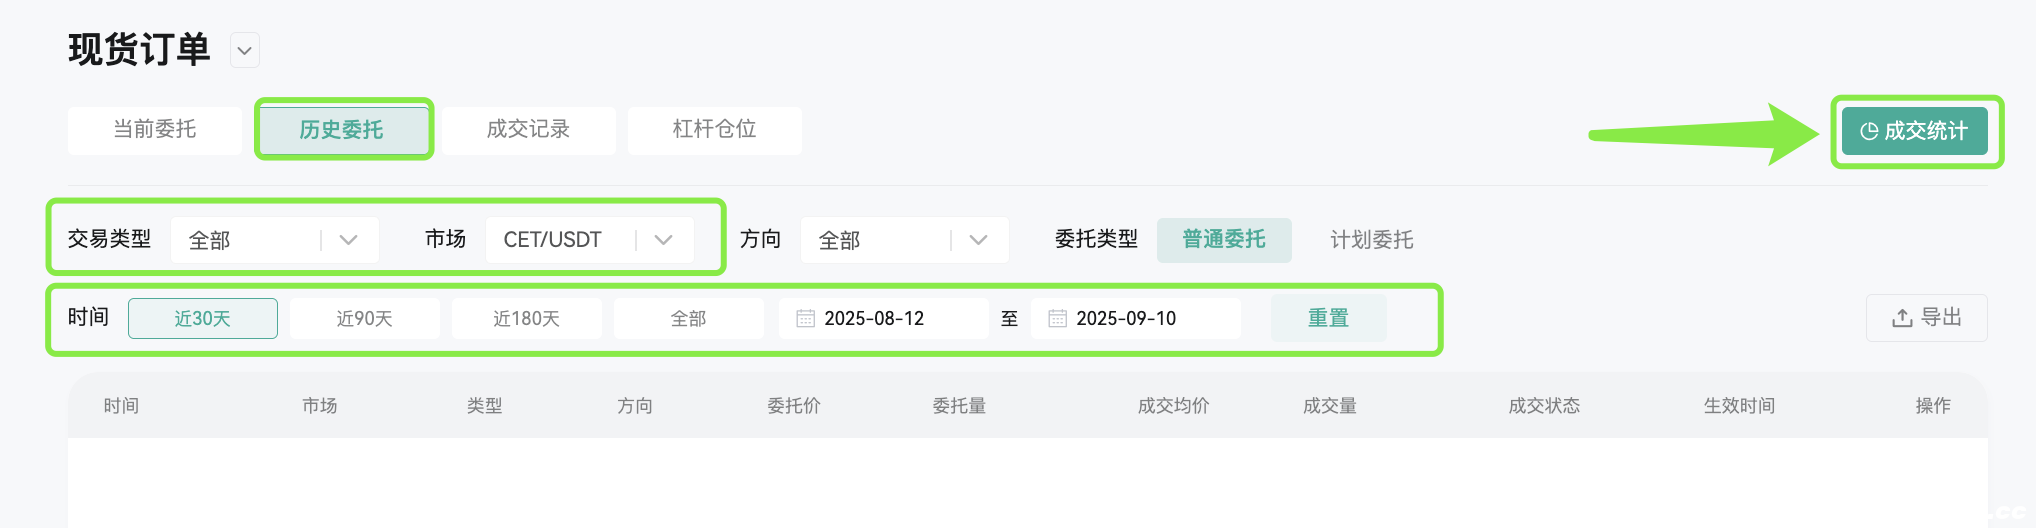Go to the 杠杆仓位 tab

tap(714, 130)
